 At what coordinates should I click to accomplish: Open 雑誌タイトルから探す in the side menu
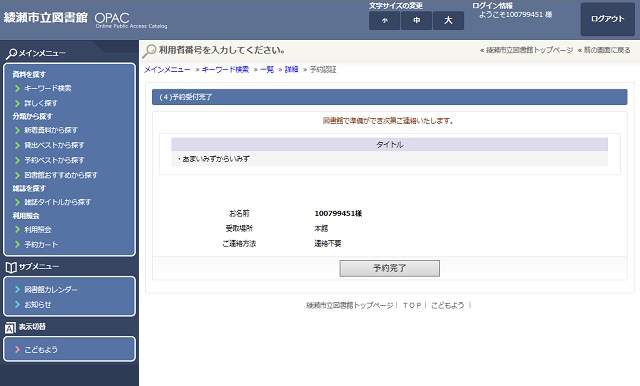[x=58, y=202]
